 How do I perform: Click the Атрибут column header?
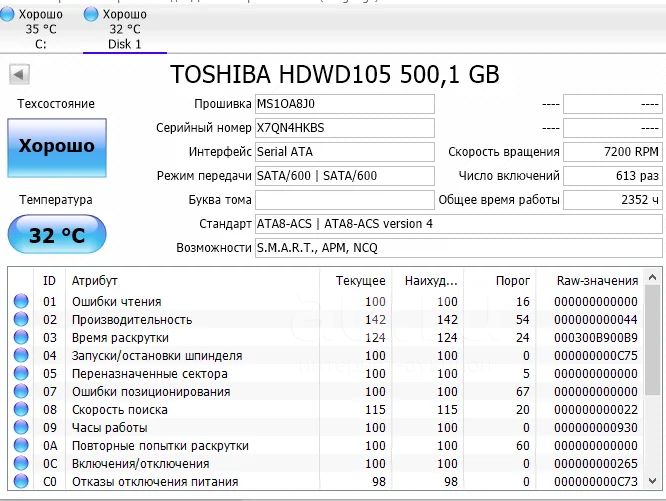pyautogui.click(x=192, y=281)
